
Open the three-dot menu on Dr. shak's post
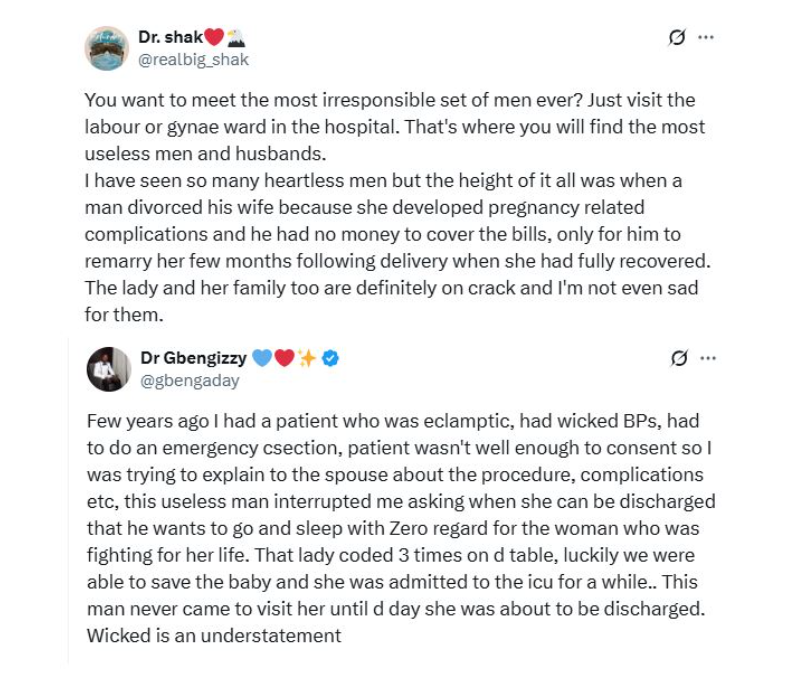tap(706, 38)
